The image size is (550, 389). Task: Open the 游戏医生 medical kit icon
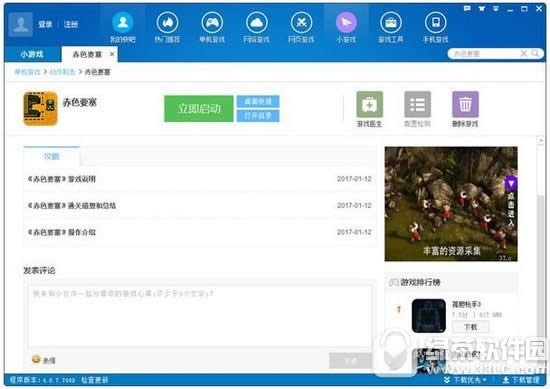pos(369,105)
